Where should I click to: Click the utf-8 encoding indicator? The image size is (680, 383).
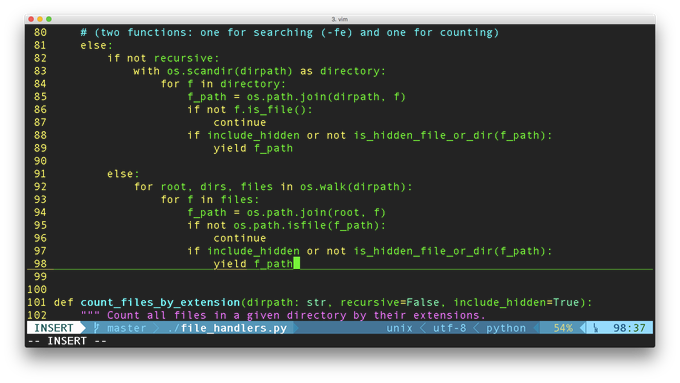pyautogui.click(x=449, y=328)
